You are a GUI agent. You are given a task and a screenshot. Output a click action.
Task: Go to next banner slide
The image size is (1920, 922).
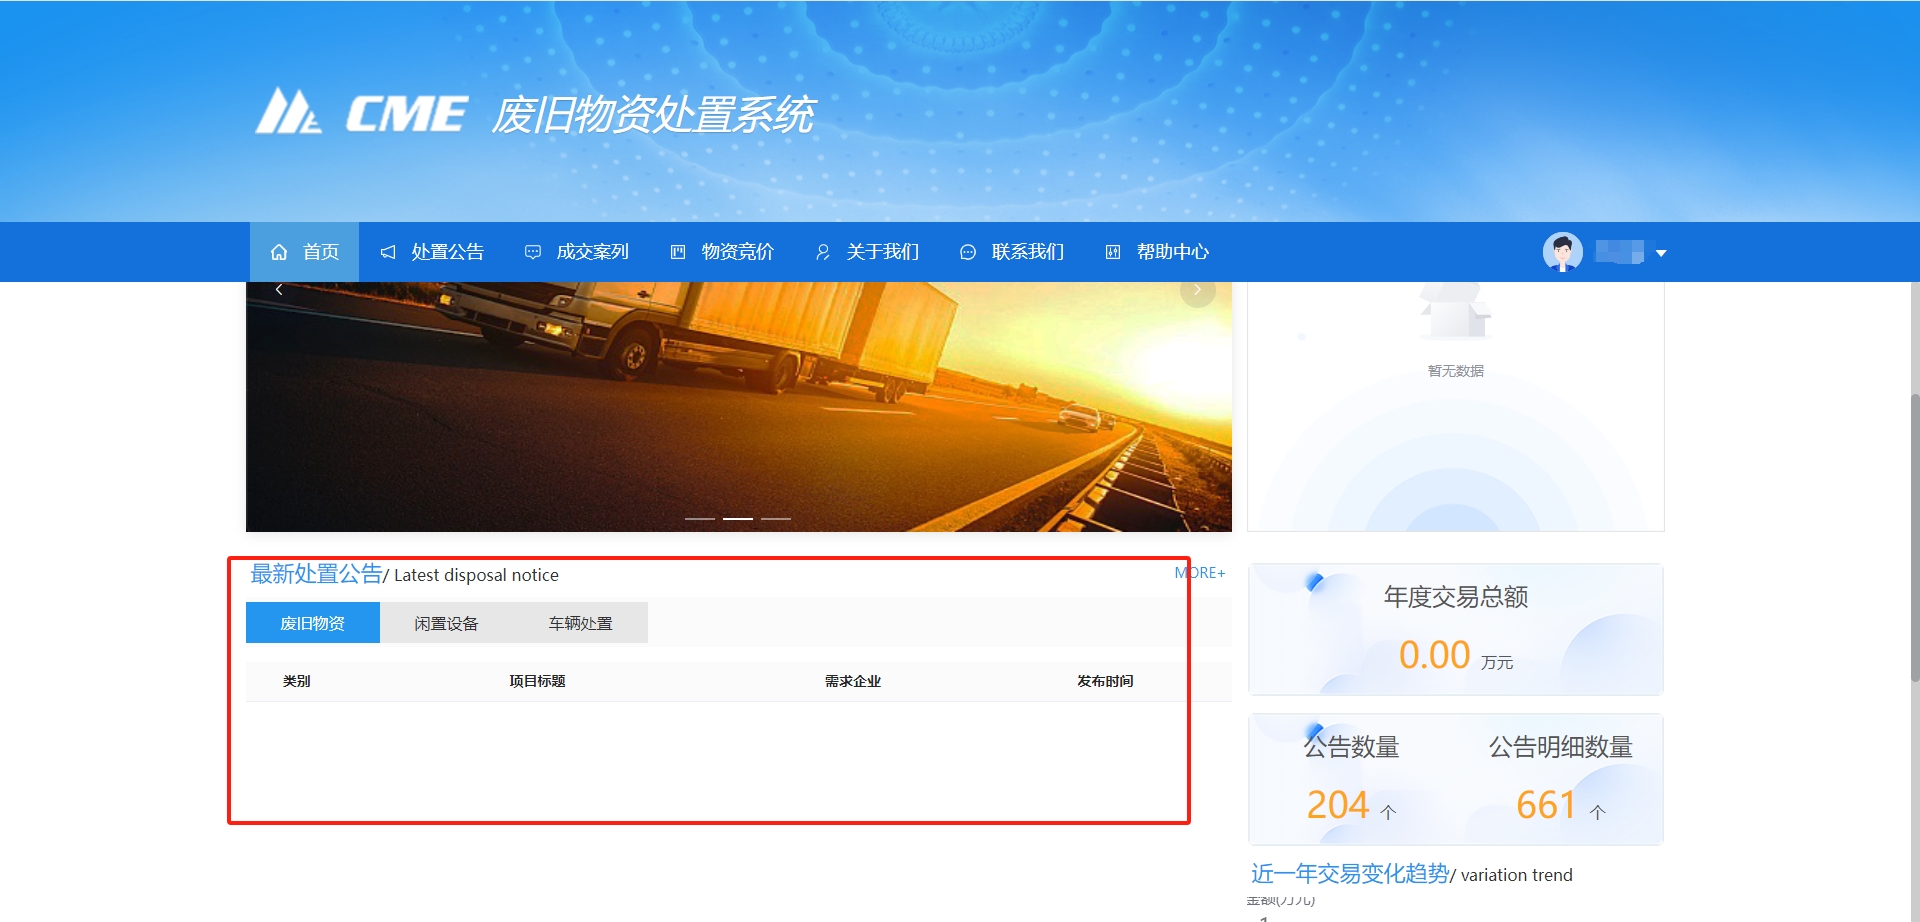tap(1197, 290)
